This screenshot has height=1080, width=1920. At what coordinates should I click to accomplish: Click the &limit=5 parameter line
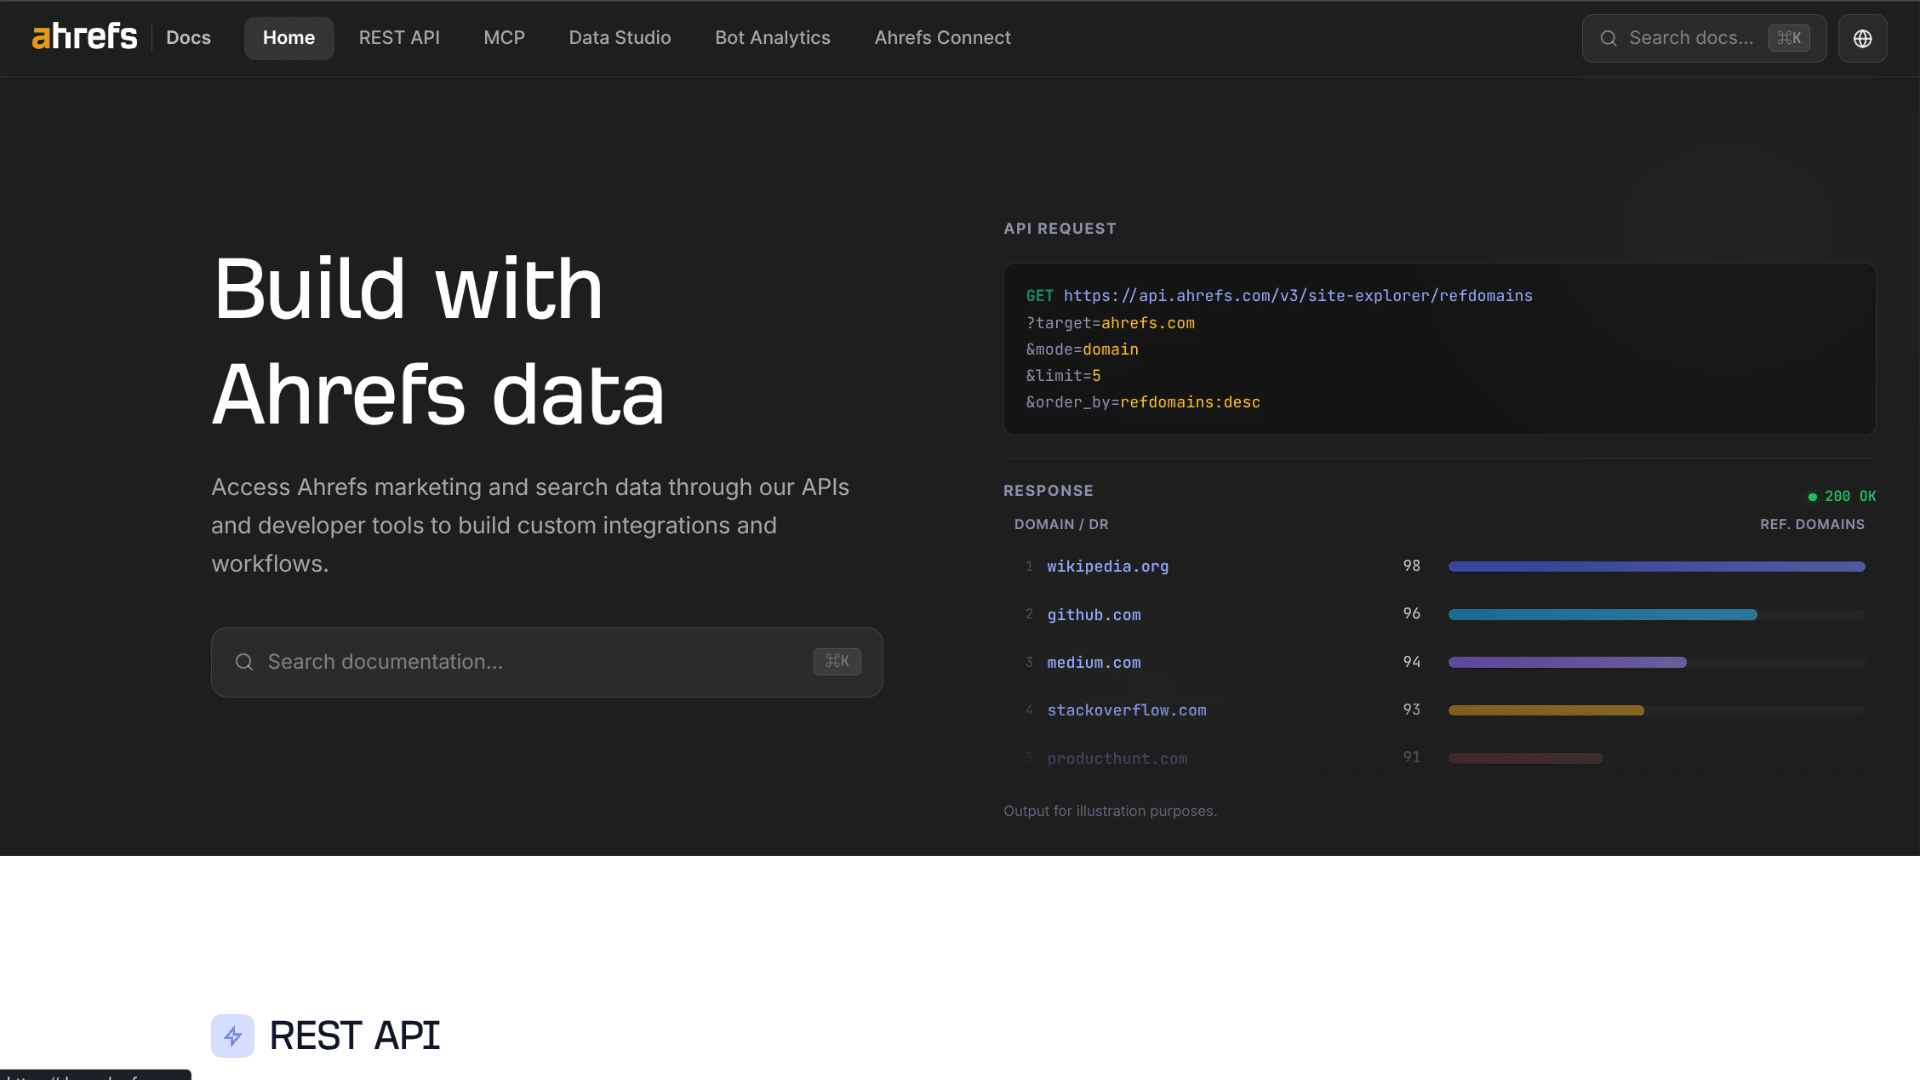click(1063, 375)
